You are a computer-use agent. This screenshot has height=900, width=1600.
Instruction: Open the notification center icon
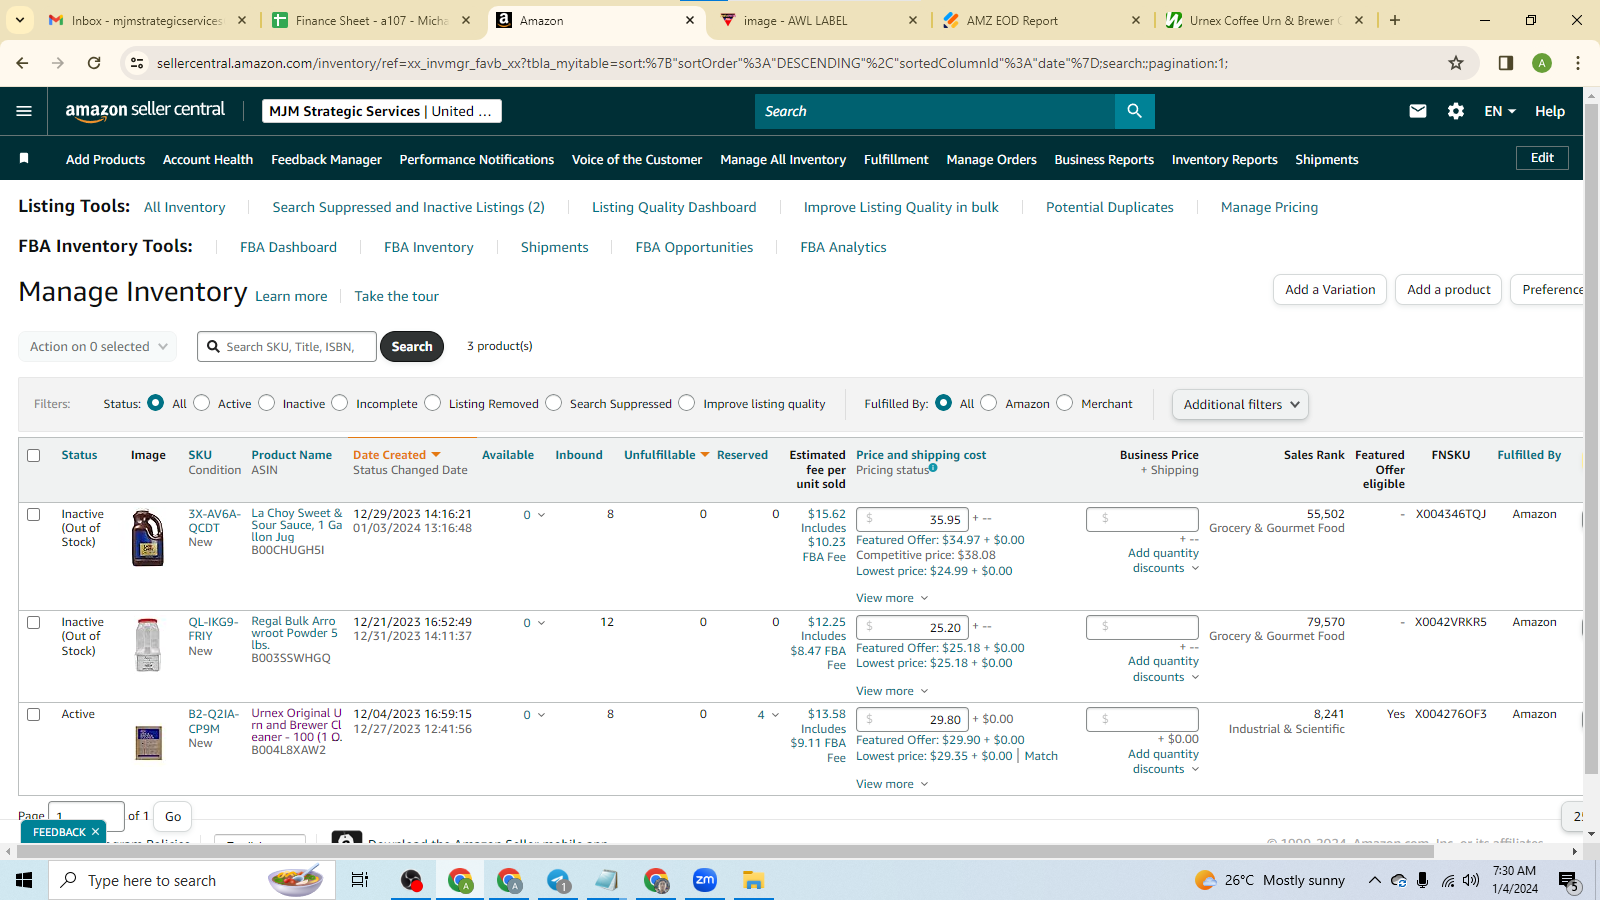click(x=1569, y=881)
